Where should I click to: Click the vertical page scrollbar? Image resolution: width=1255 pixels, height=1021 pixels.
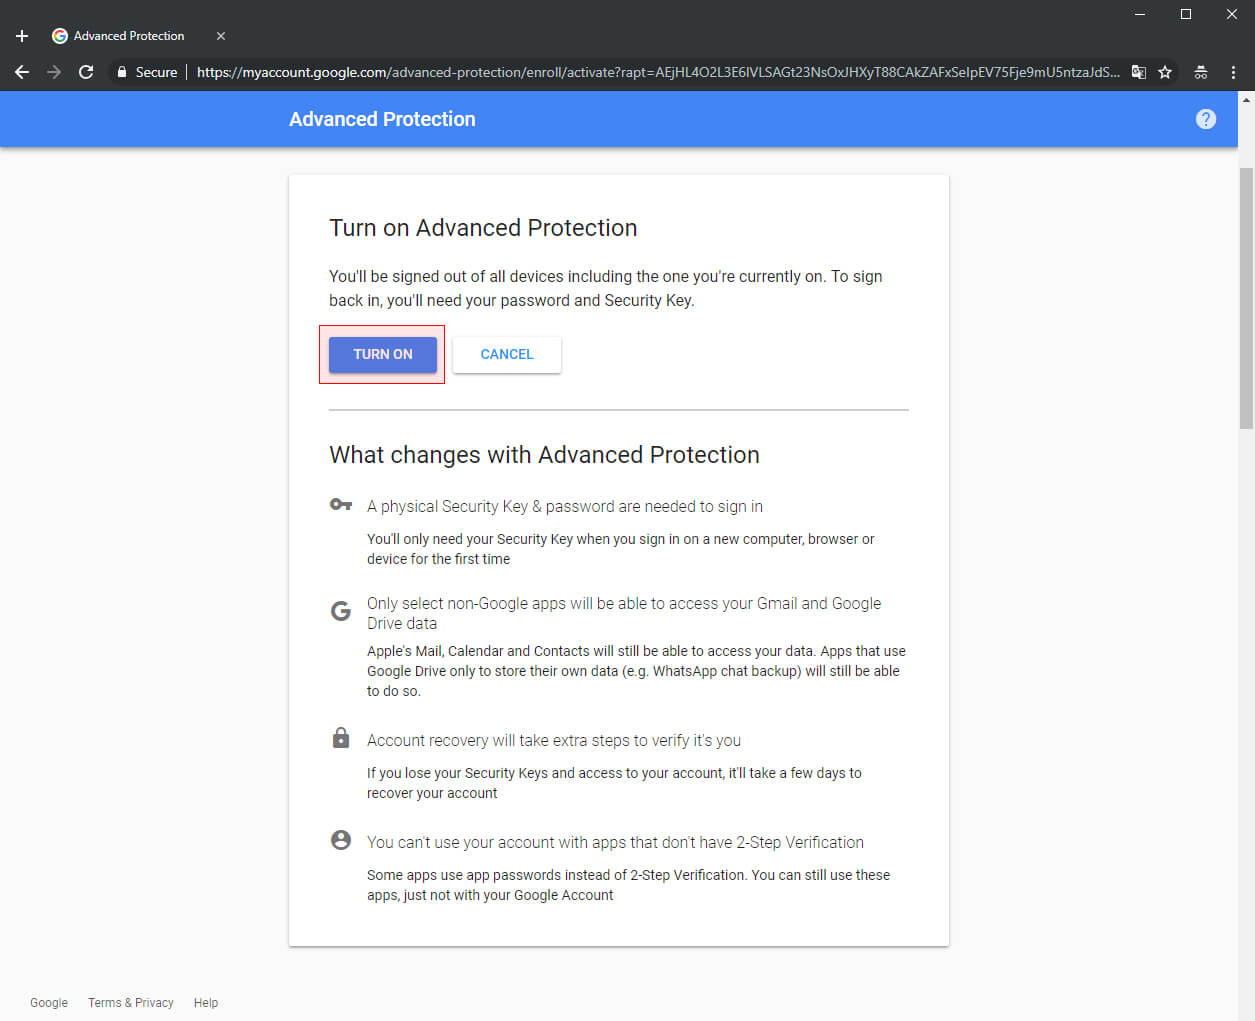pos(1247,300)
